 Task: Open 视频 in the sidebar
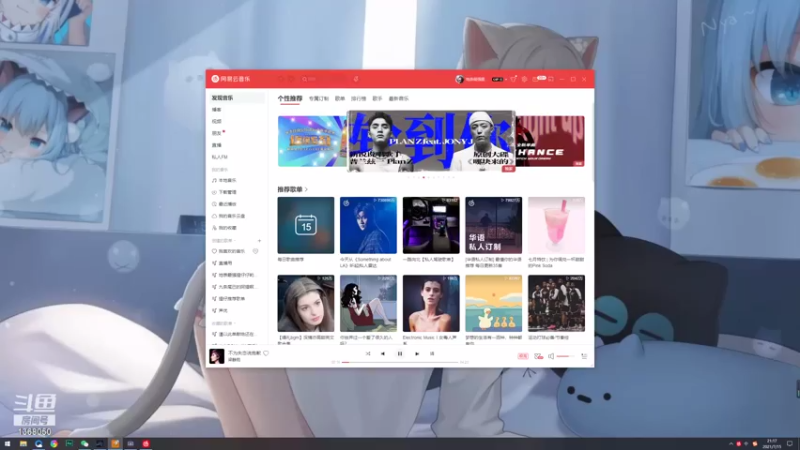tap(217, 121)
